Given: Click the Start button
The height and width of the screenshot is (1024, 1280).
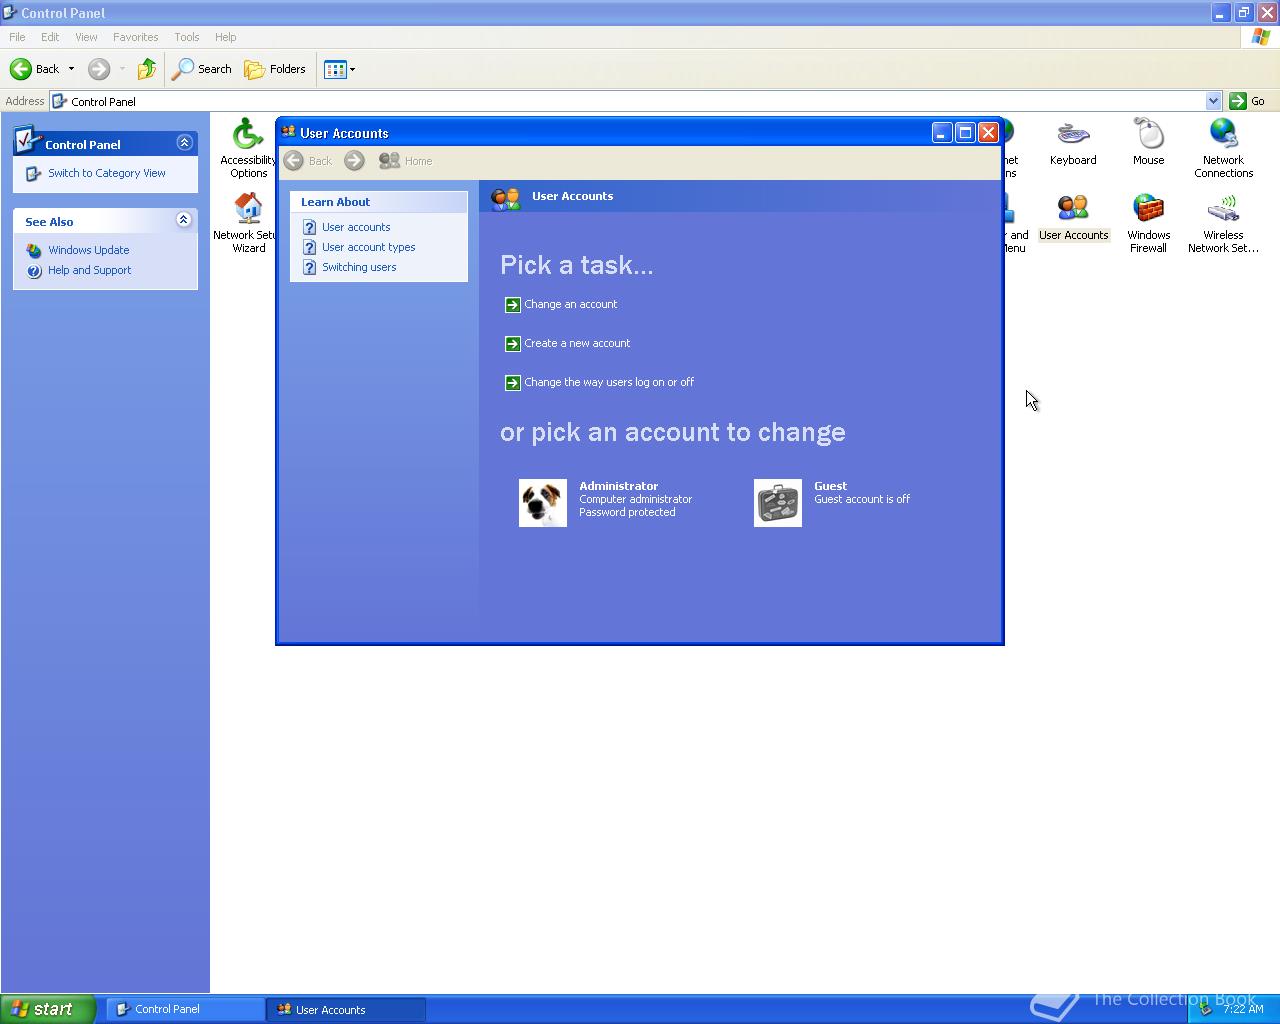Looking at the screenshot, I should click(47, 1009).
